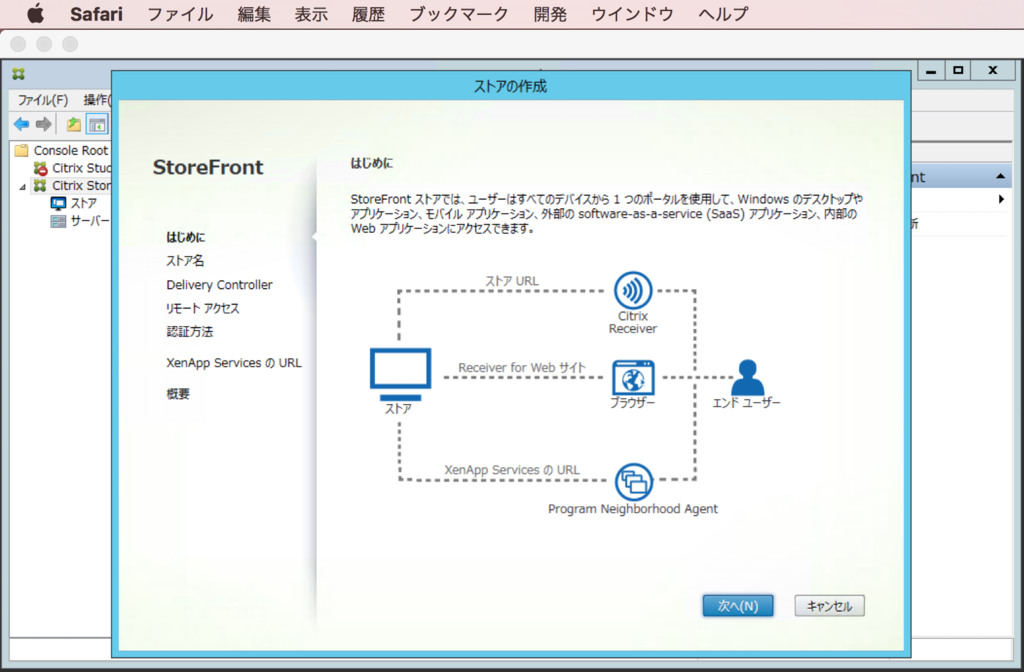Click the forward arrow toolbar icon
The image size is (1024, 672).
(44, 123)
